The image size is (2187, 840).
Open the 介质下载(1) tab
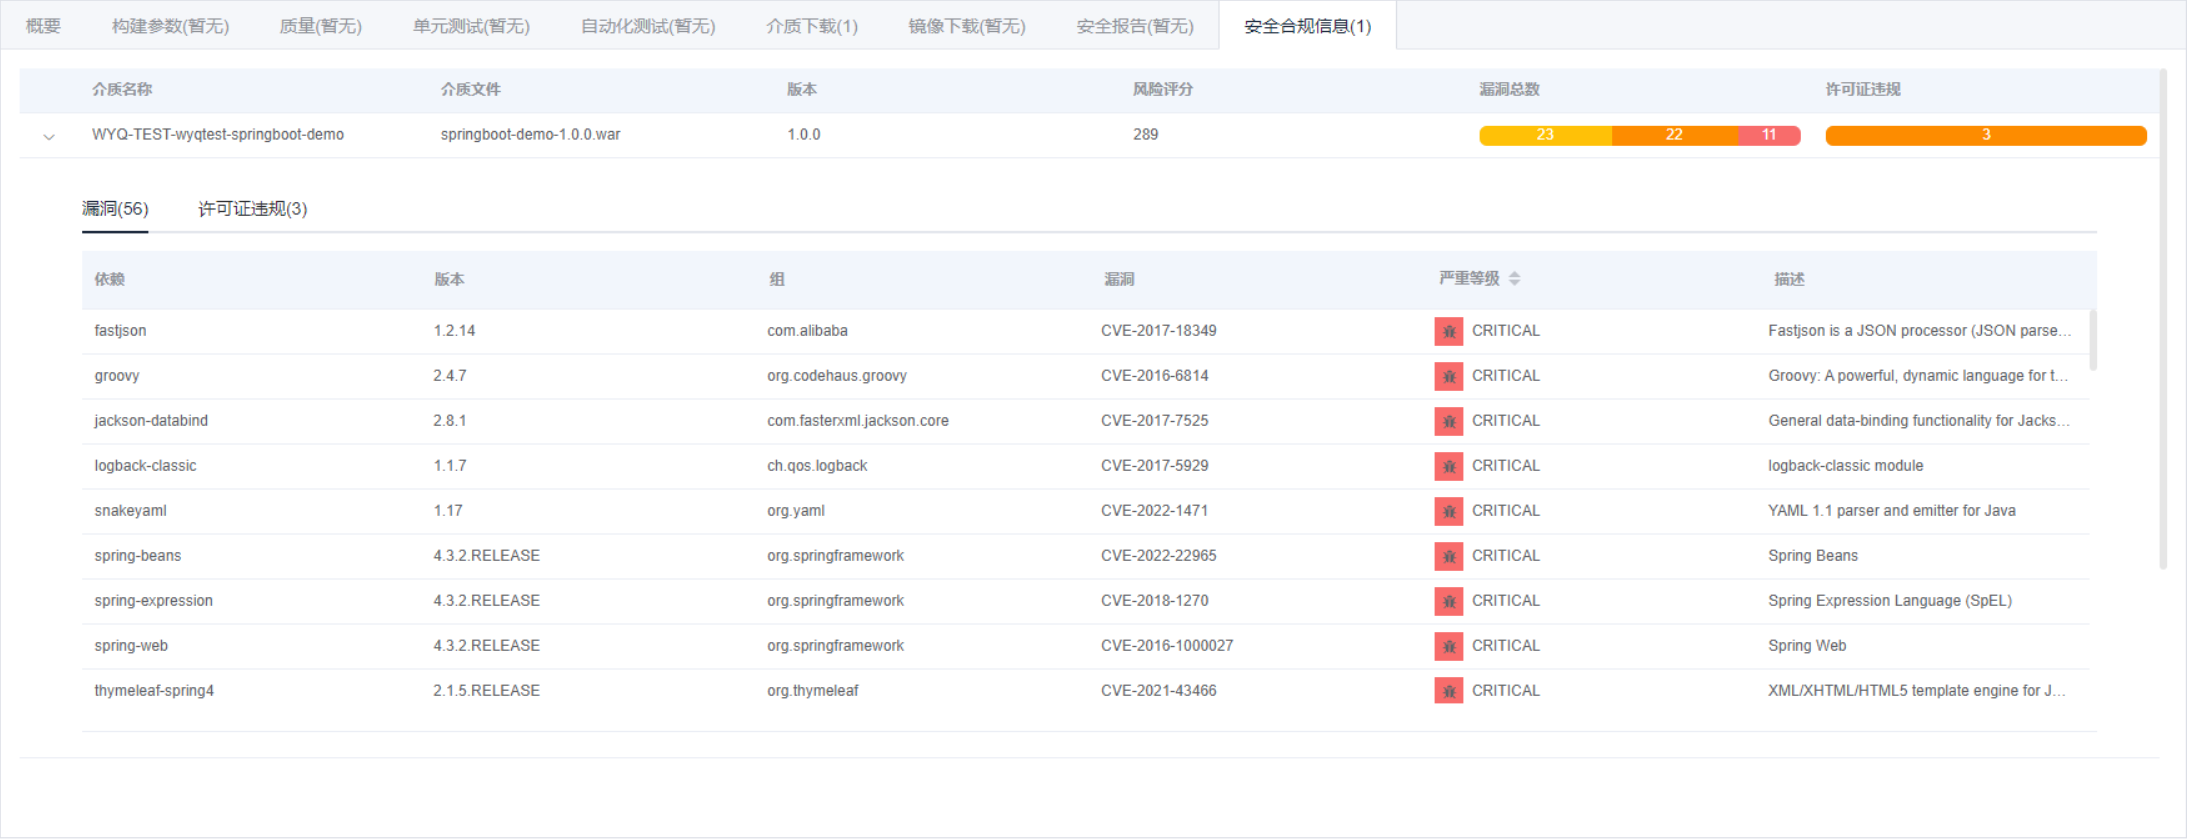811,26
